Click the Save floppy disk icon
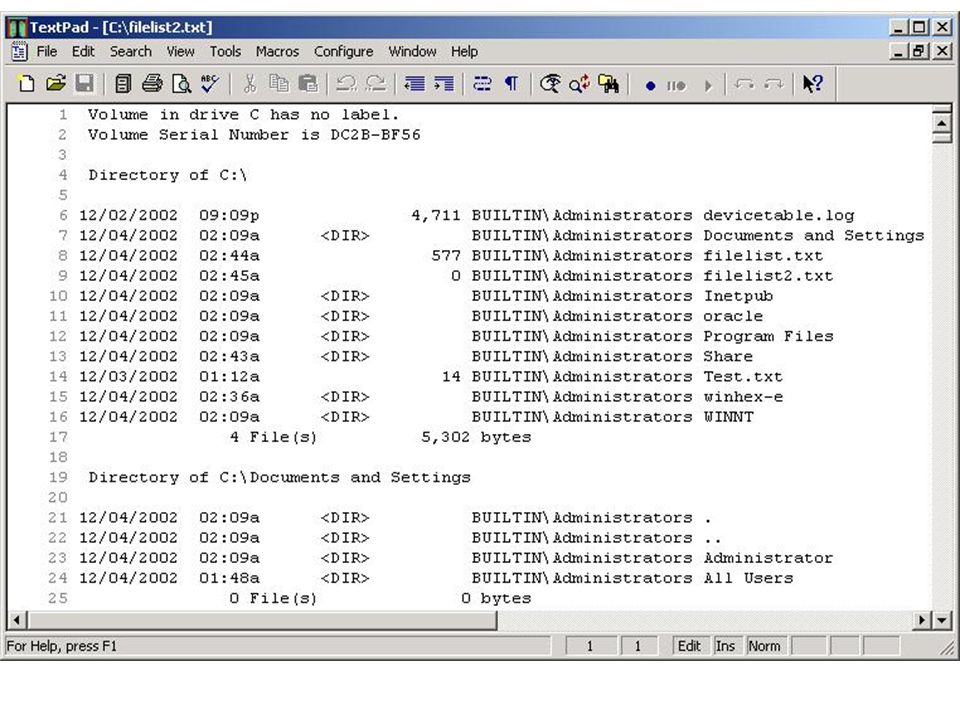The image size is (960, 720). click(84, 83)
